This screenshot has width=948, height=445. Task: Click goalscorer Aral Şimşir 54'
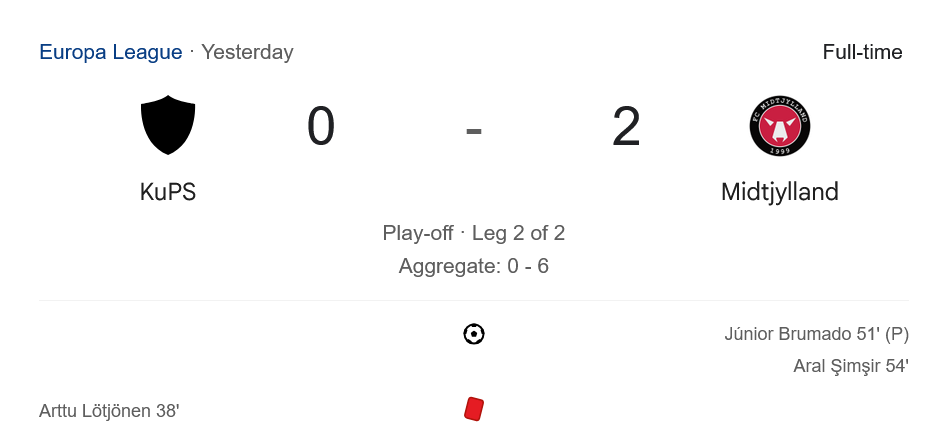point(850,366)
